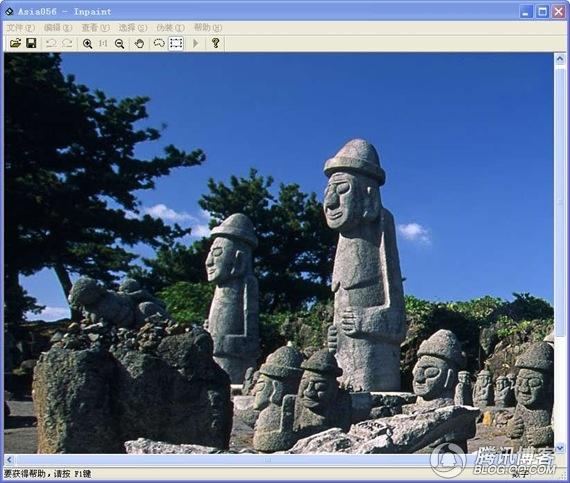Click the redo arrow in the toolbar

67,43
